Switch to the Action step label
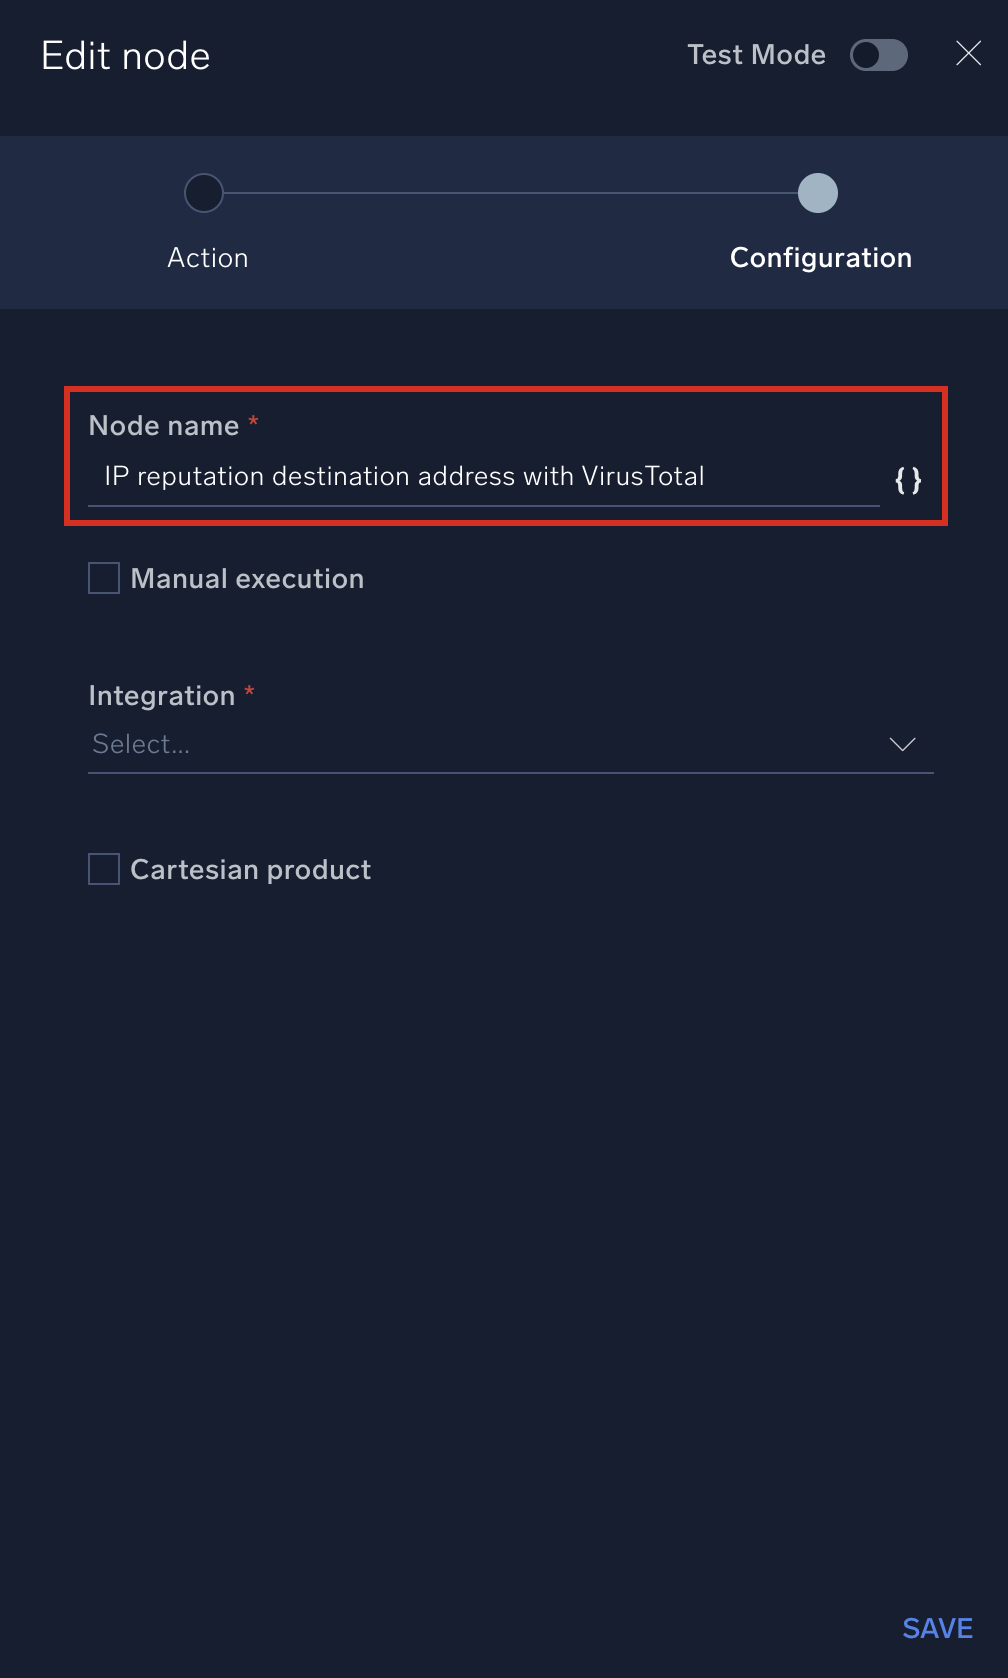This screenshot has height=1678, width=1008. pyautogui.click(x=208, y=258)
